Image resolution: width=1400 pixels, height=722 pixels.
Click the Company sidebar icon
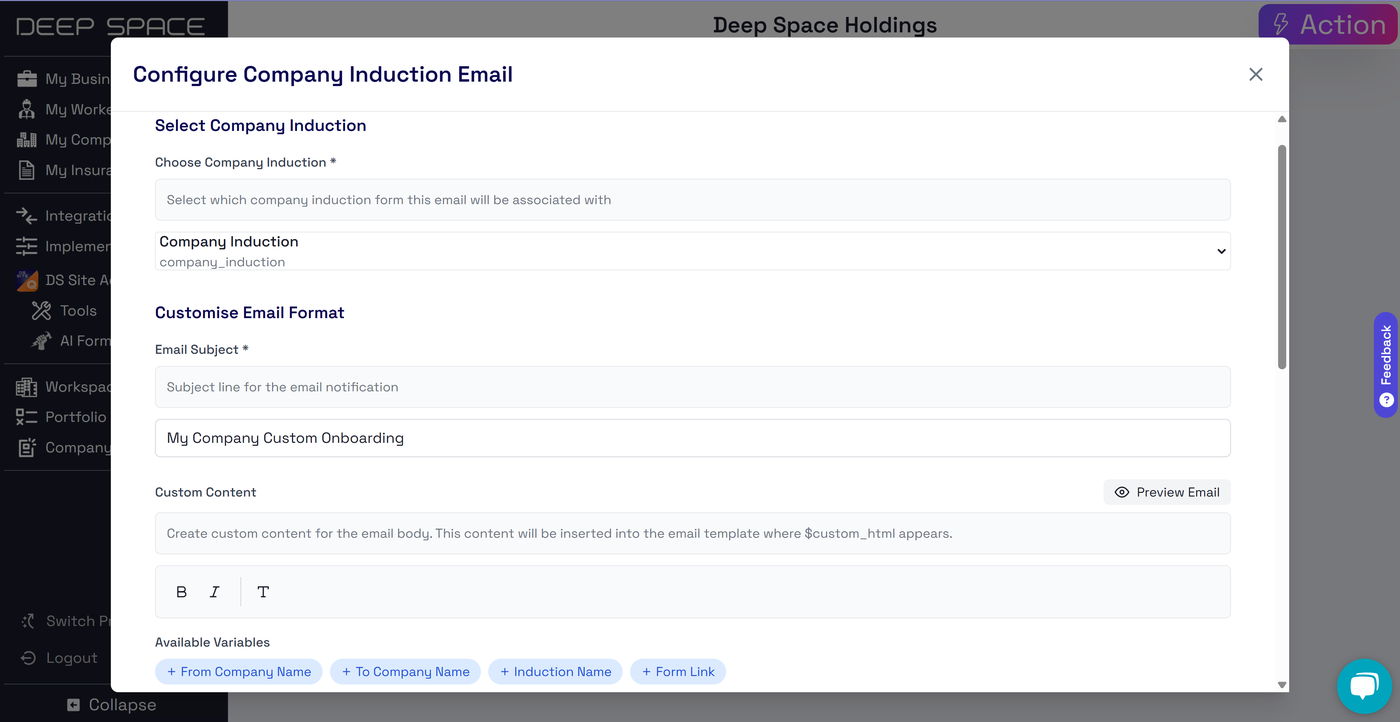[27, 448]
